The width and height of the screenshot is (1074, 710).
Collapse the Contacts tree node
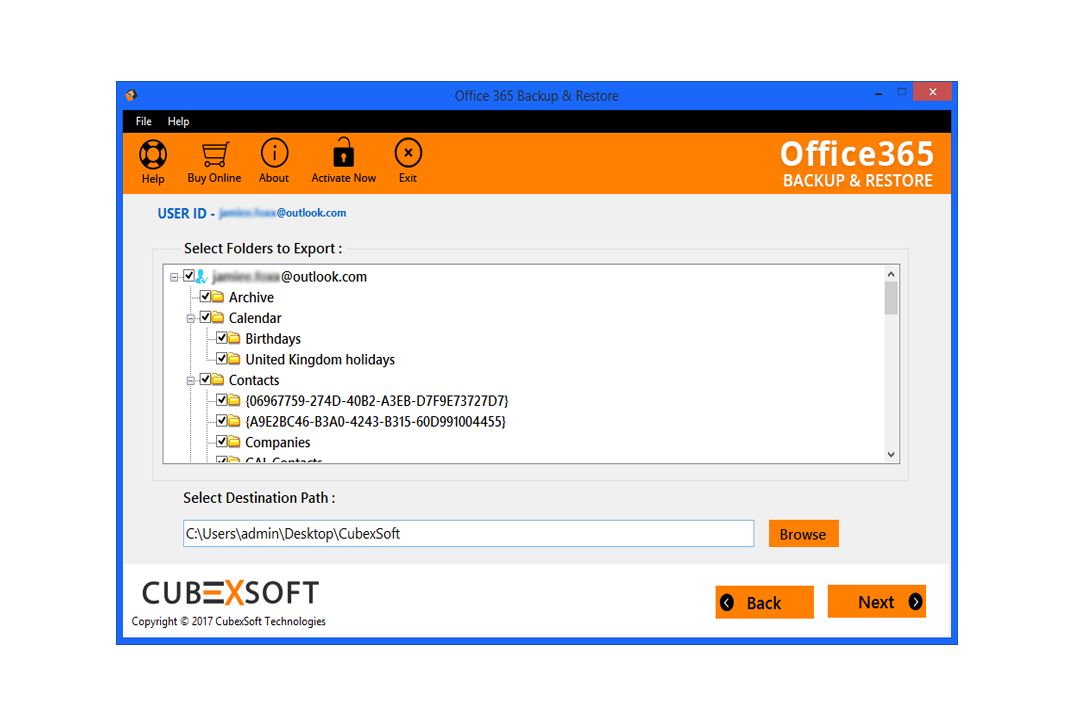(190, 381)
